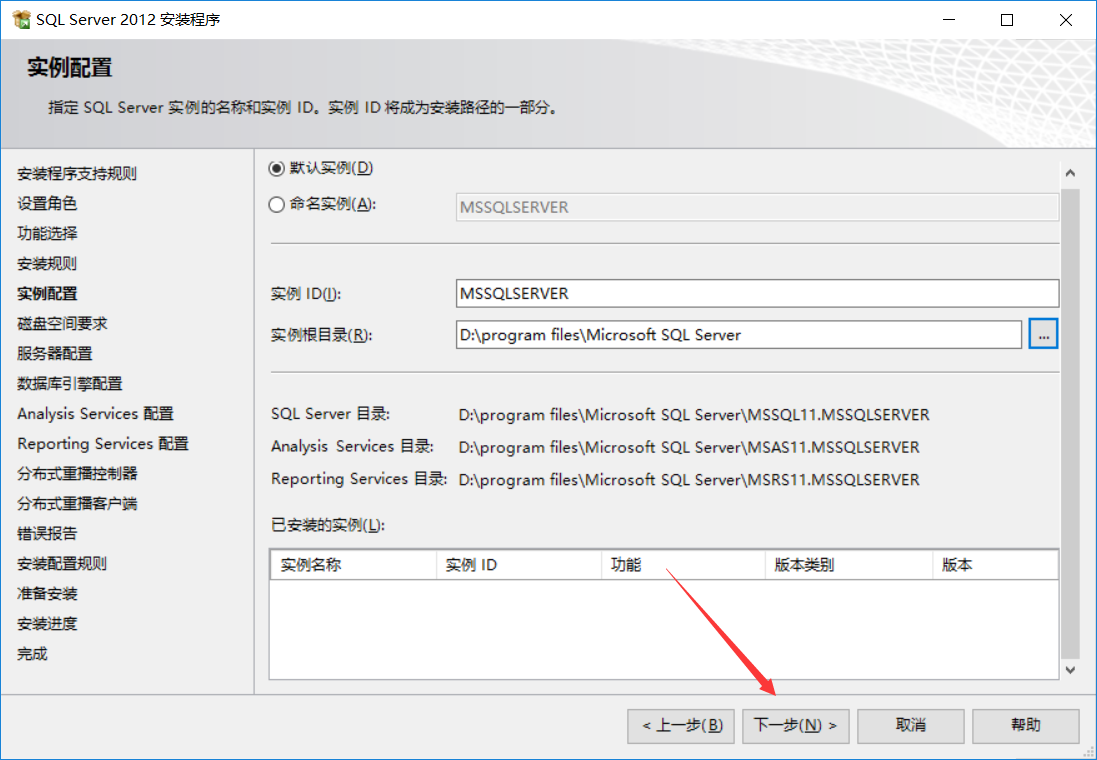Click 上一步 to go back
This screenshot has width=1097, height=760.
tap(680, 726)
